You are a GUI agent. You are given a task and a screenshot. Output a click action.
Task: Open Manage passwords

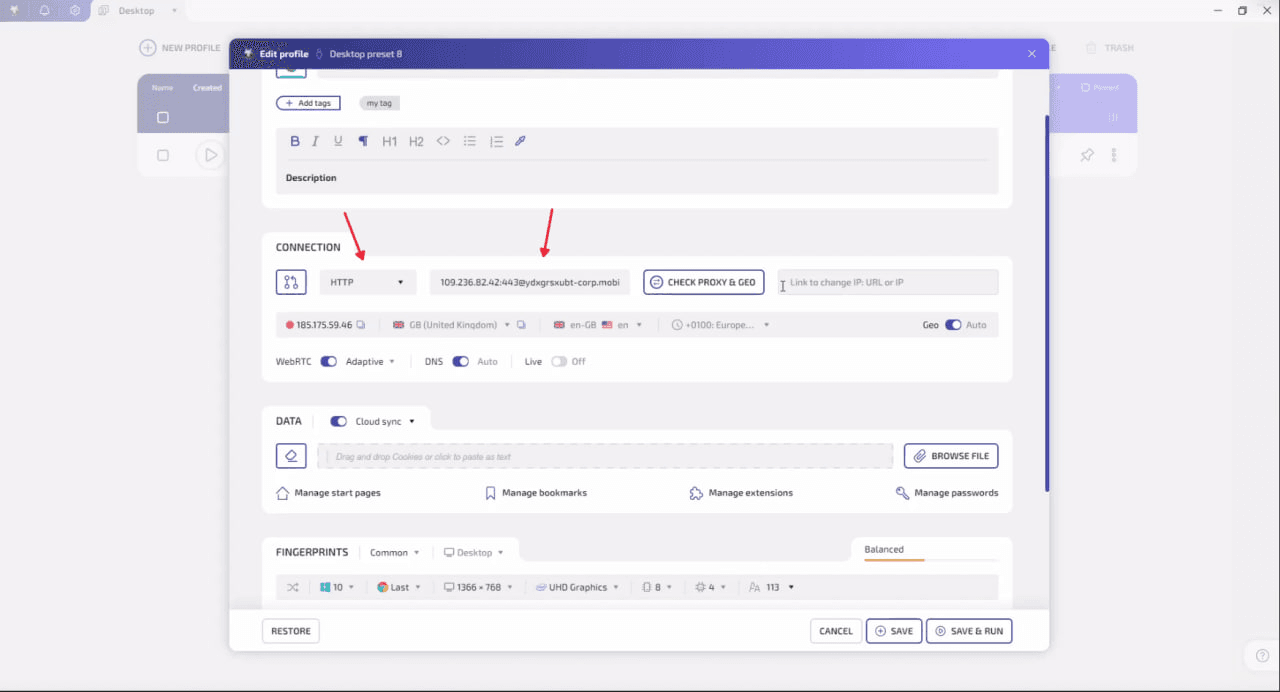click(947, 493)
